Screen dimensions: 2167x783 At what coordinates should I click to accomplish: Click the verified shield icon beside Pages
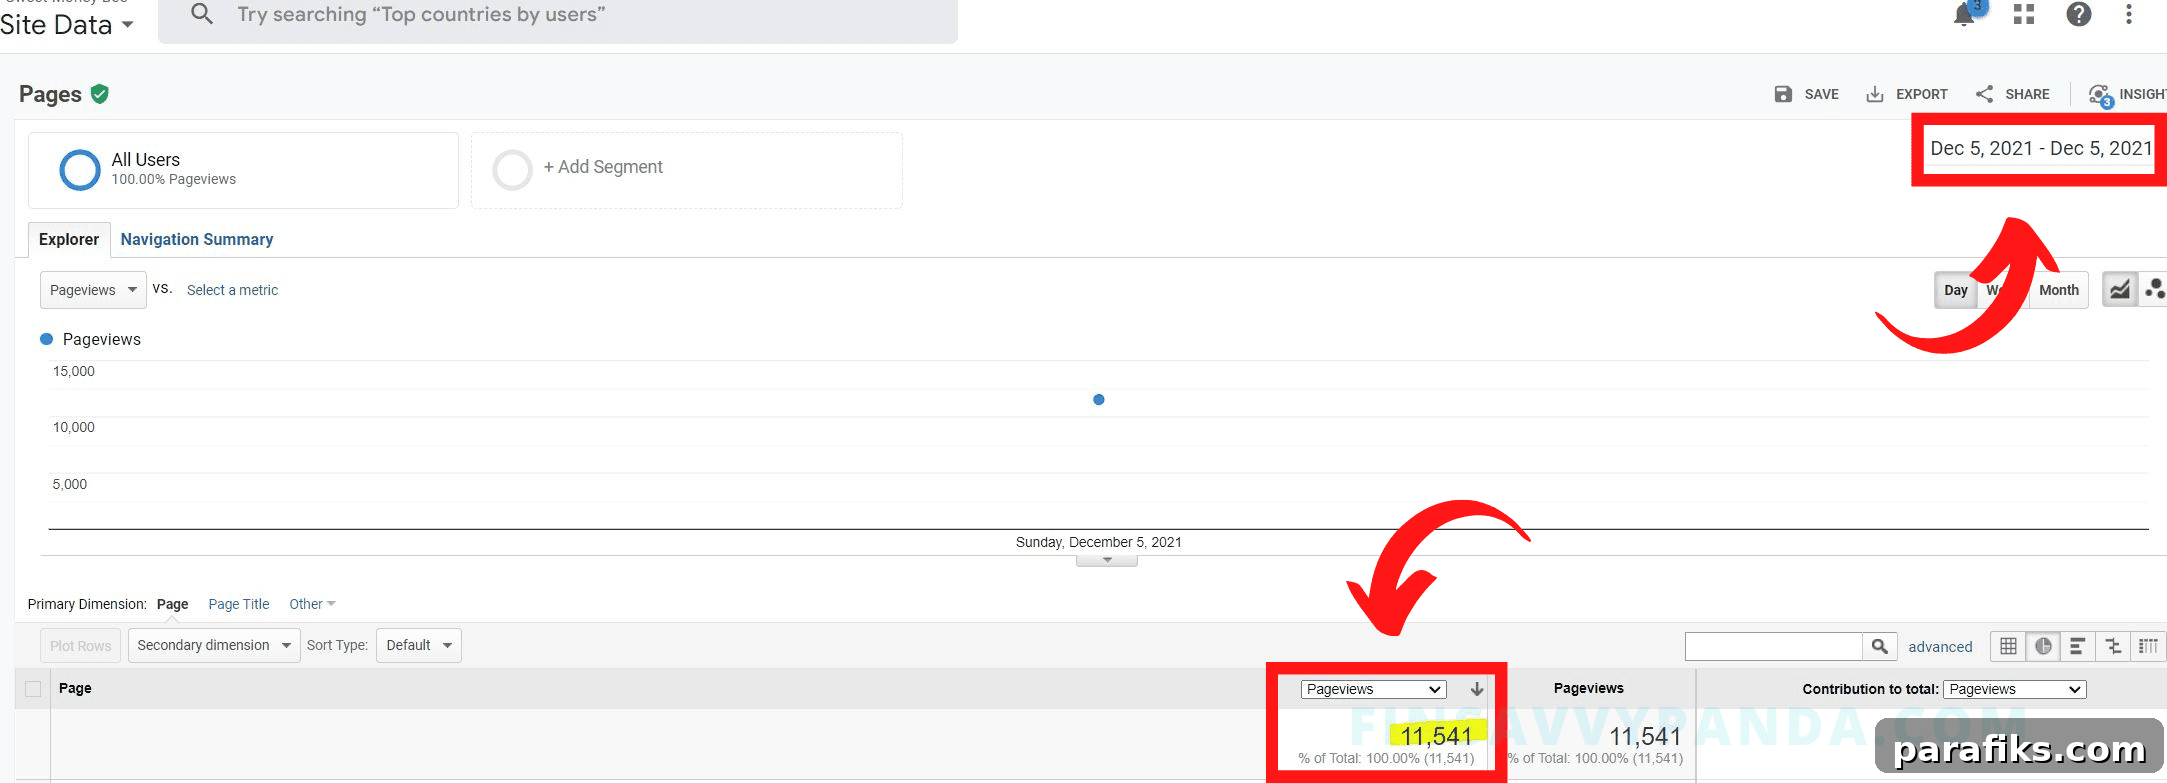coord(99,94)
